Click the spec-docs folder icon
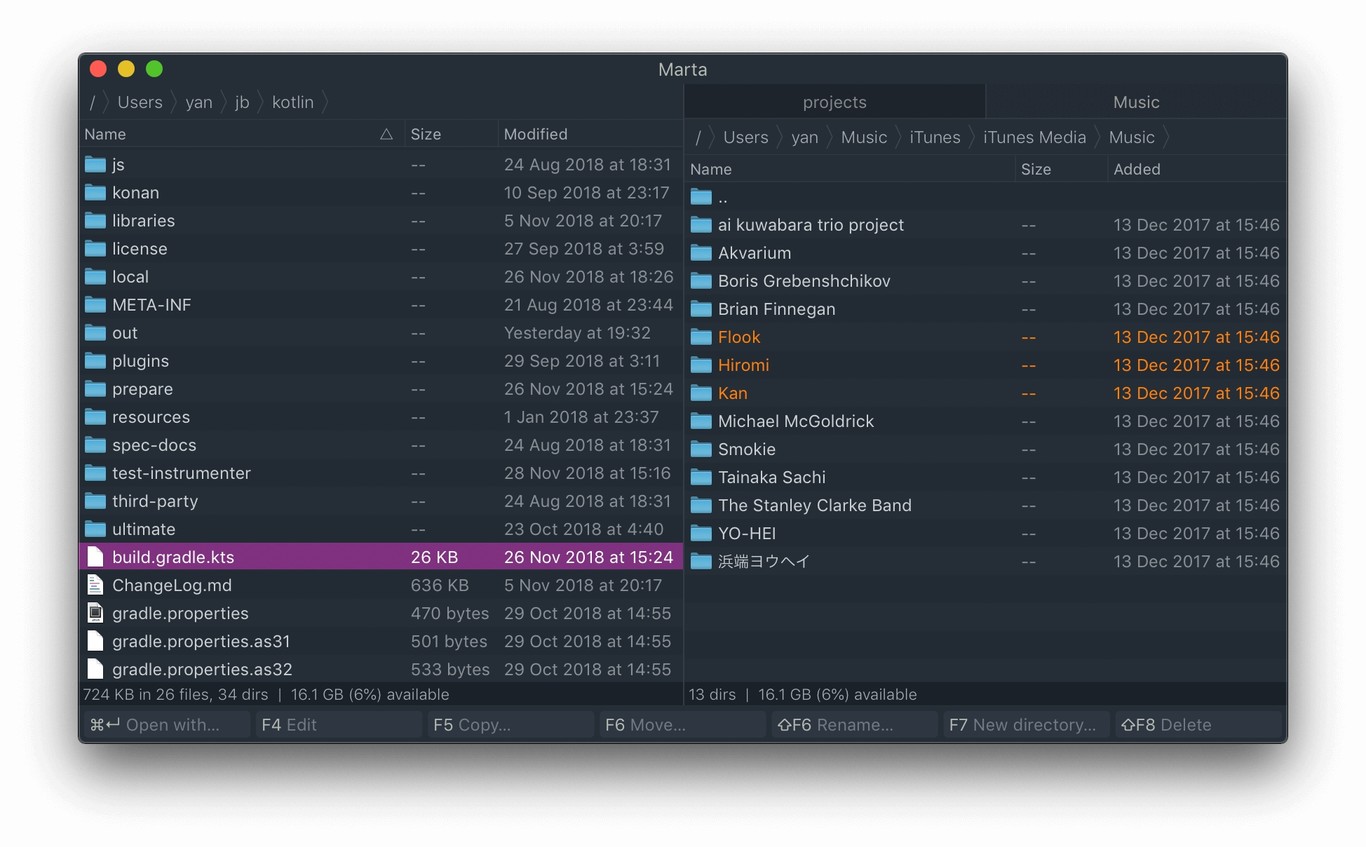The width and height of the screenshot is (1366, 847). [x=95, y=444]
